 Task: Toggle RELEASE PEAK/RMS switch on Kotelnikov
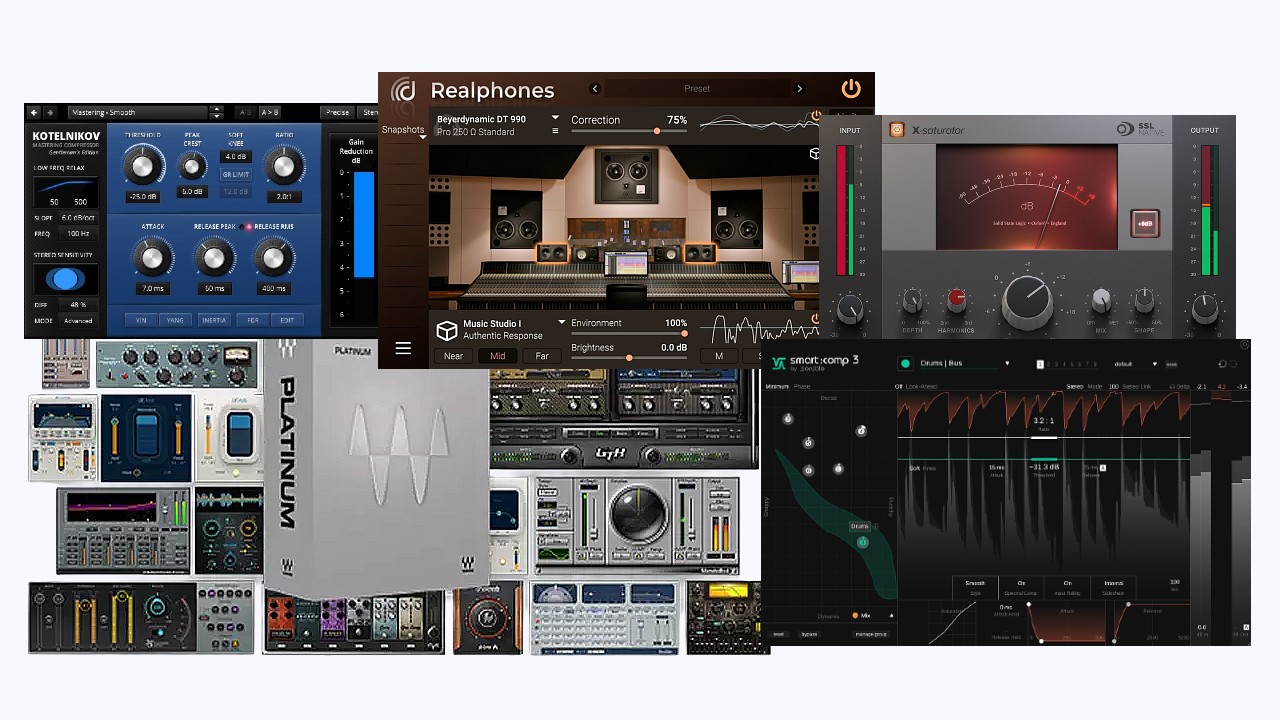246,227
